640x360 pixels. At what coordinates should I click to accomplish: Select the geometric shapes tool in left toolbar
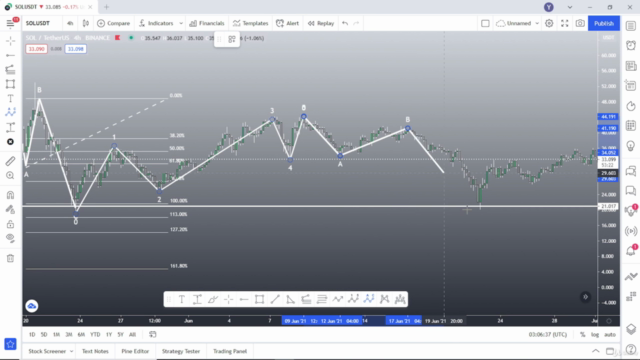(x=11, y=84)
